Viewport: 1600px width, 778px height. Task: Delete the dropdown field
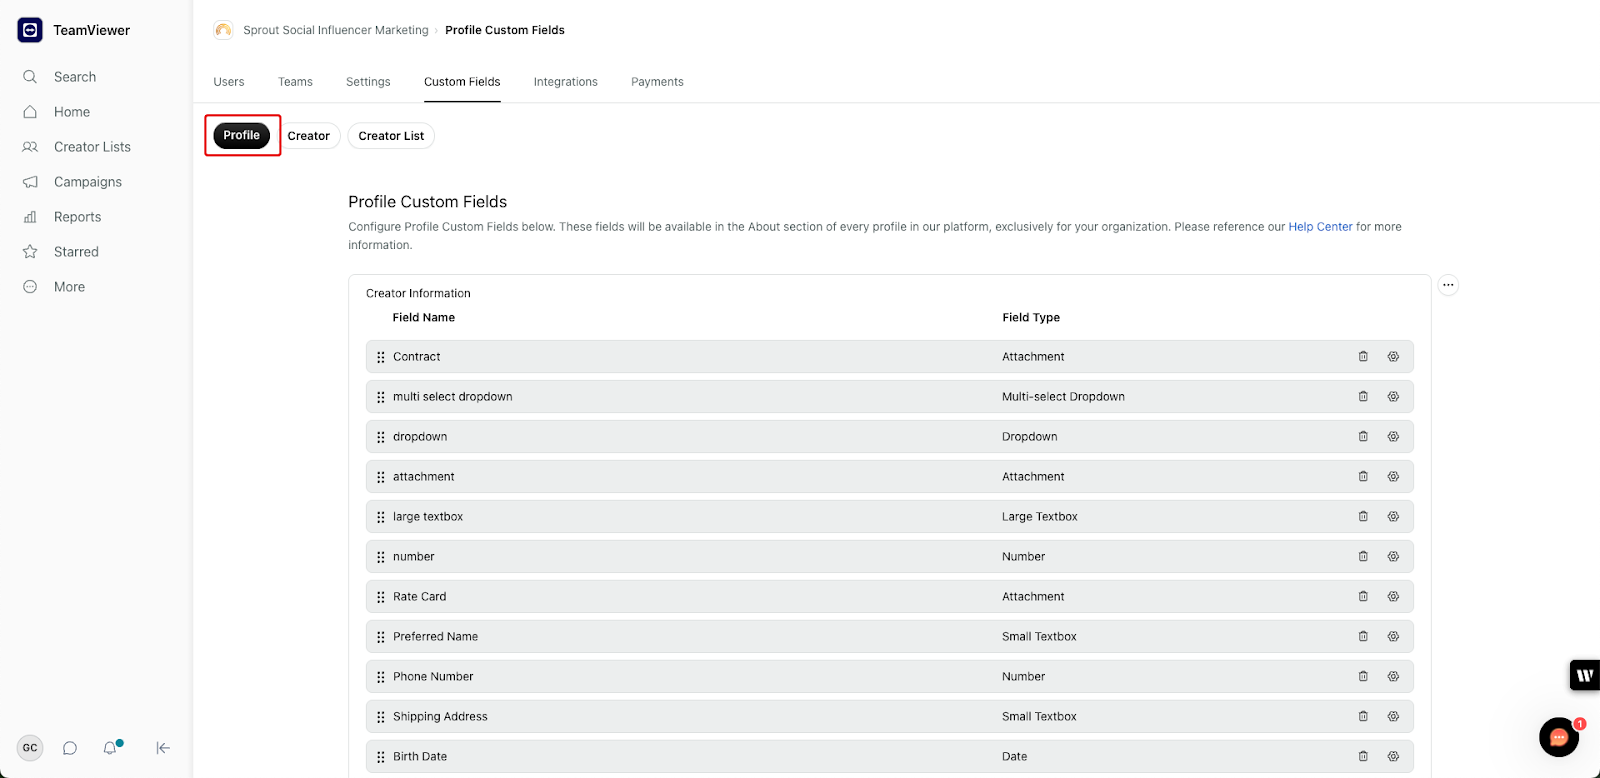[x=1363, y=437]
